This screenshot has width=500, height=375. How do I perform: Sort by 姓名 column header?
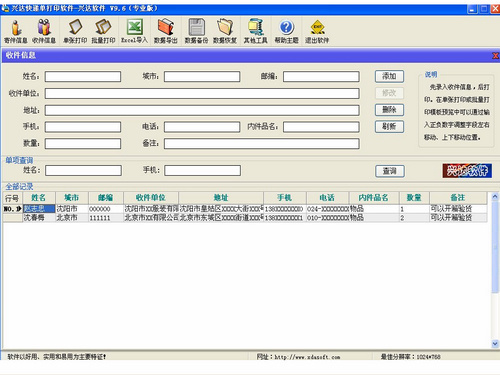coord(39,198)
